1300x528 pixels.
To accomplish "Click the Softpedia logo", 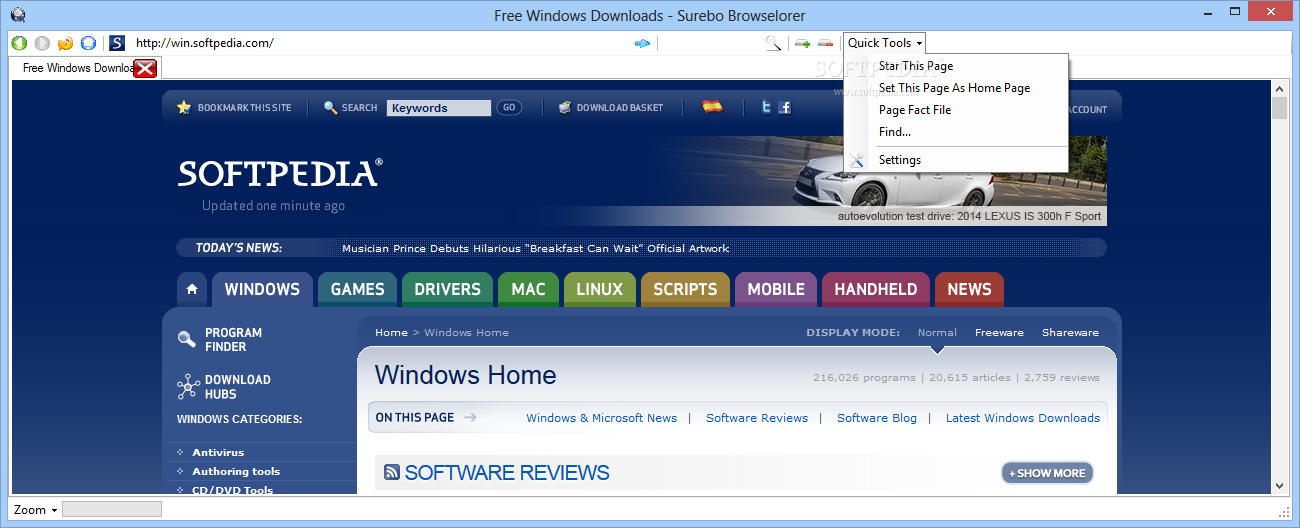I will (x=279, y=174).
